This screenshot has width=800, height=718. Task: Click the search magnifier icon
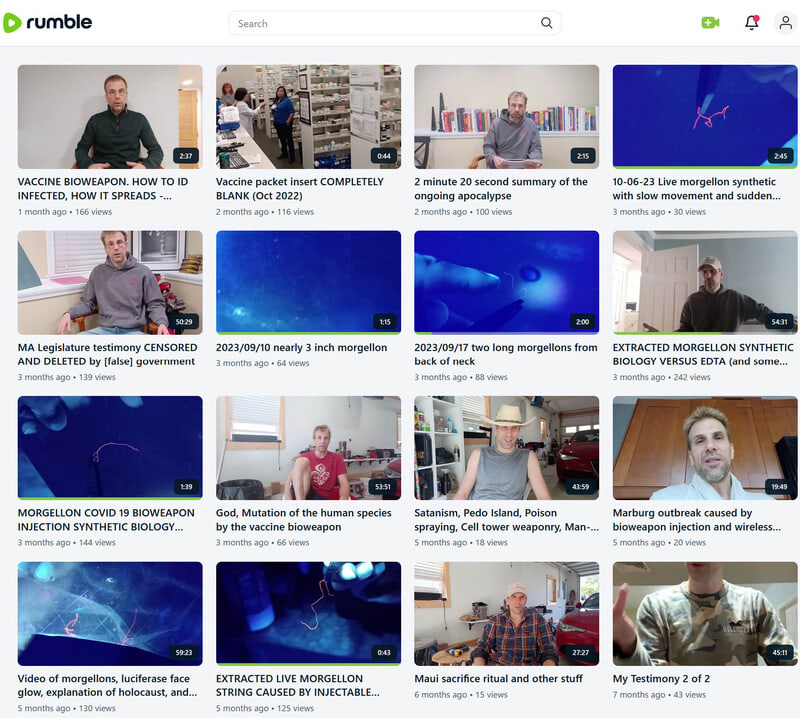546,23
